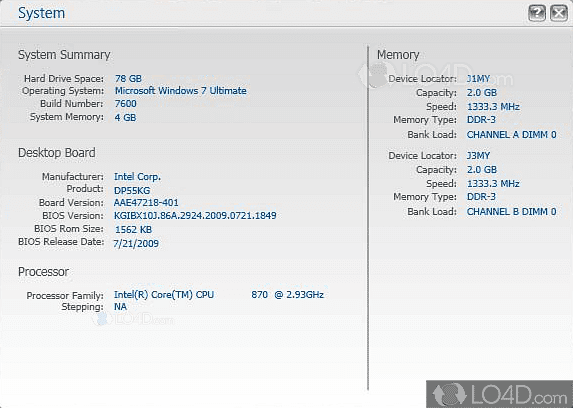Select BIOS release date 7/21/2009
This screenshot has width=573, height=408.
[x=136, y=243]
